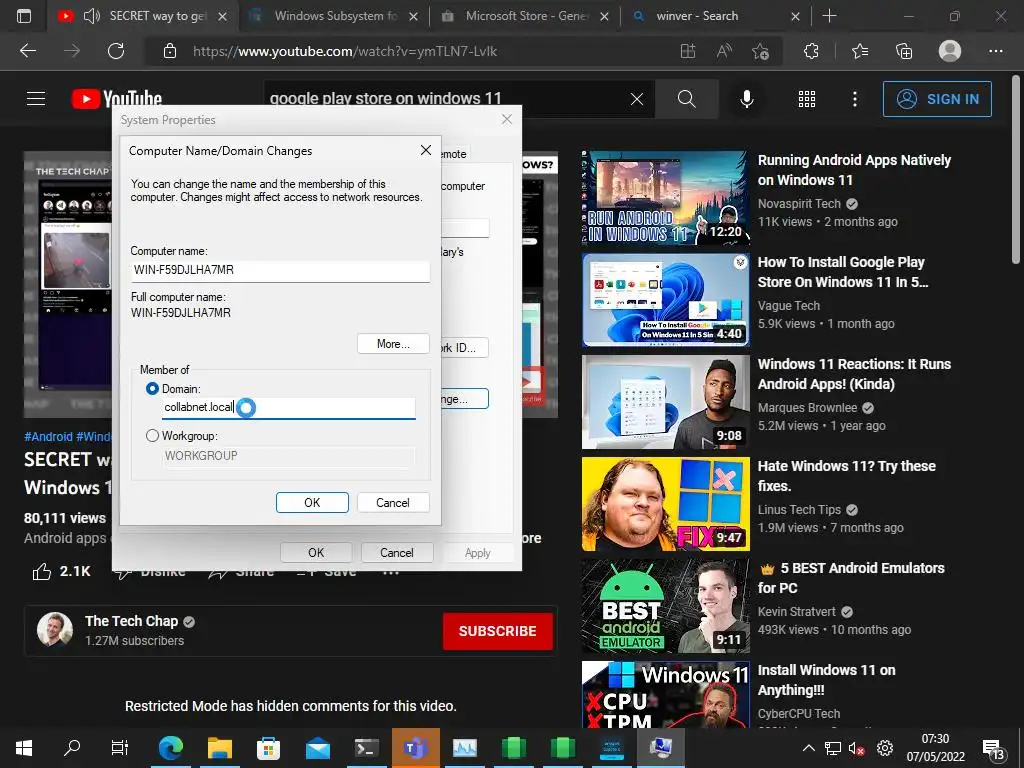Viewport: 1024px width, 768px height.
Task: Open the YouTube apps grid icon
Action: click(x=807, y=99)
